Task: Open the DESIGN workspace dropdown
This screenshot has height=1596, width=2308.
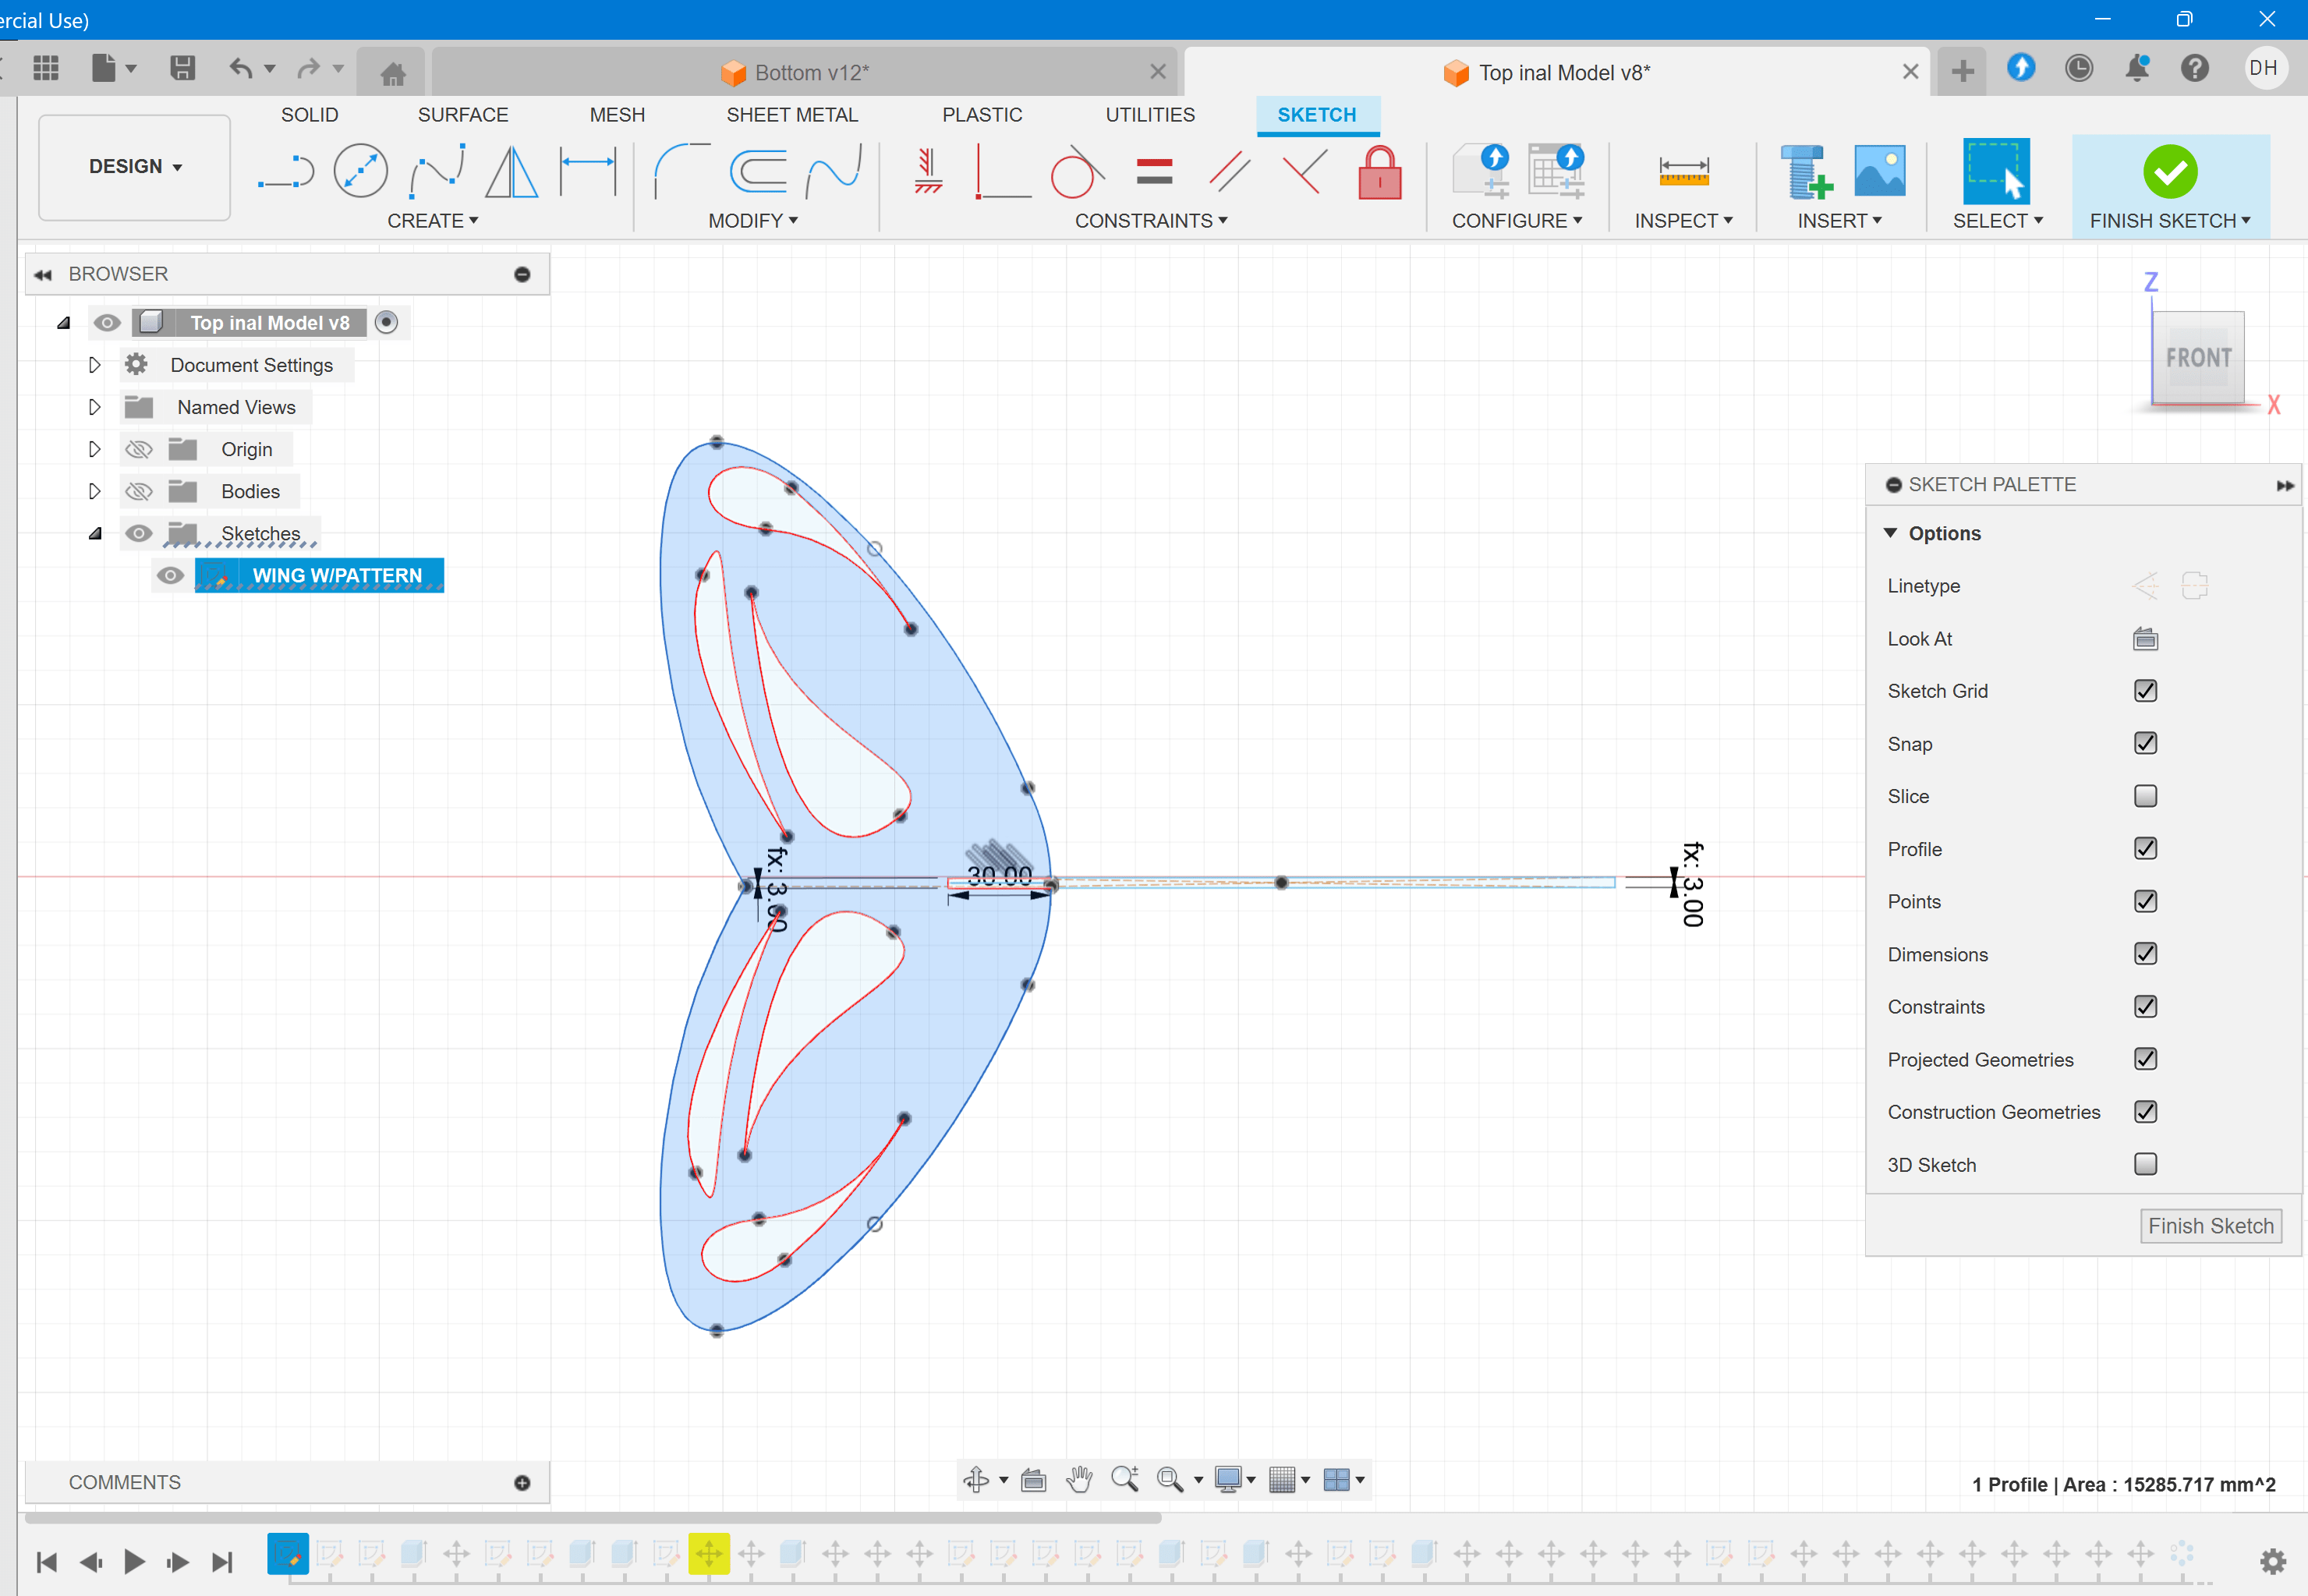Action: pyautogui.click(x=135, y=167)
